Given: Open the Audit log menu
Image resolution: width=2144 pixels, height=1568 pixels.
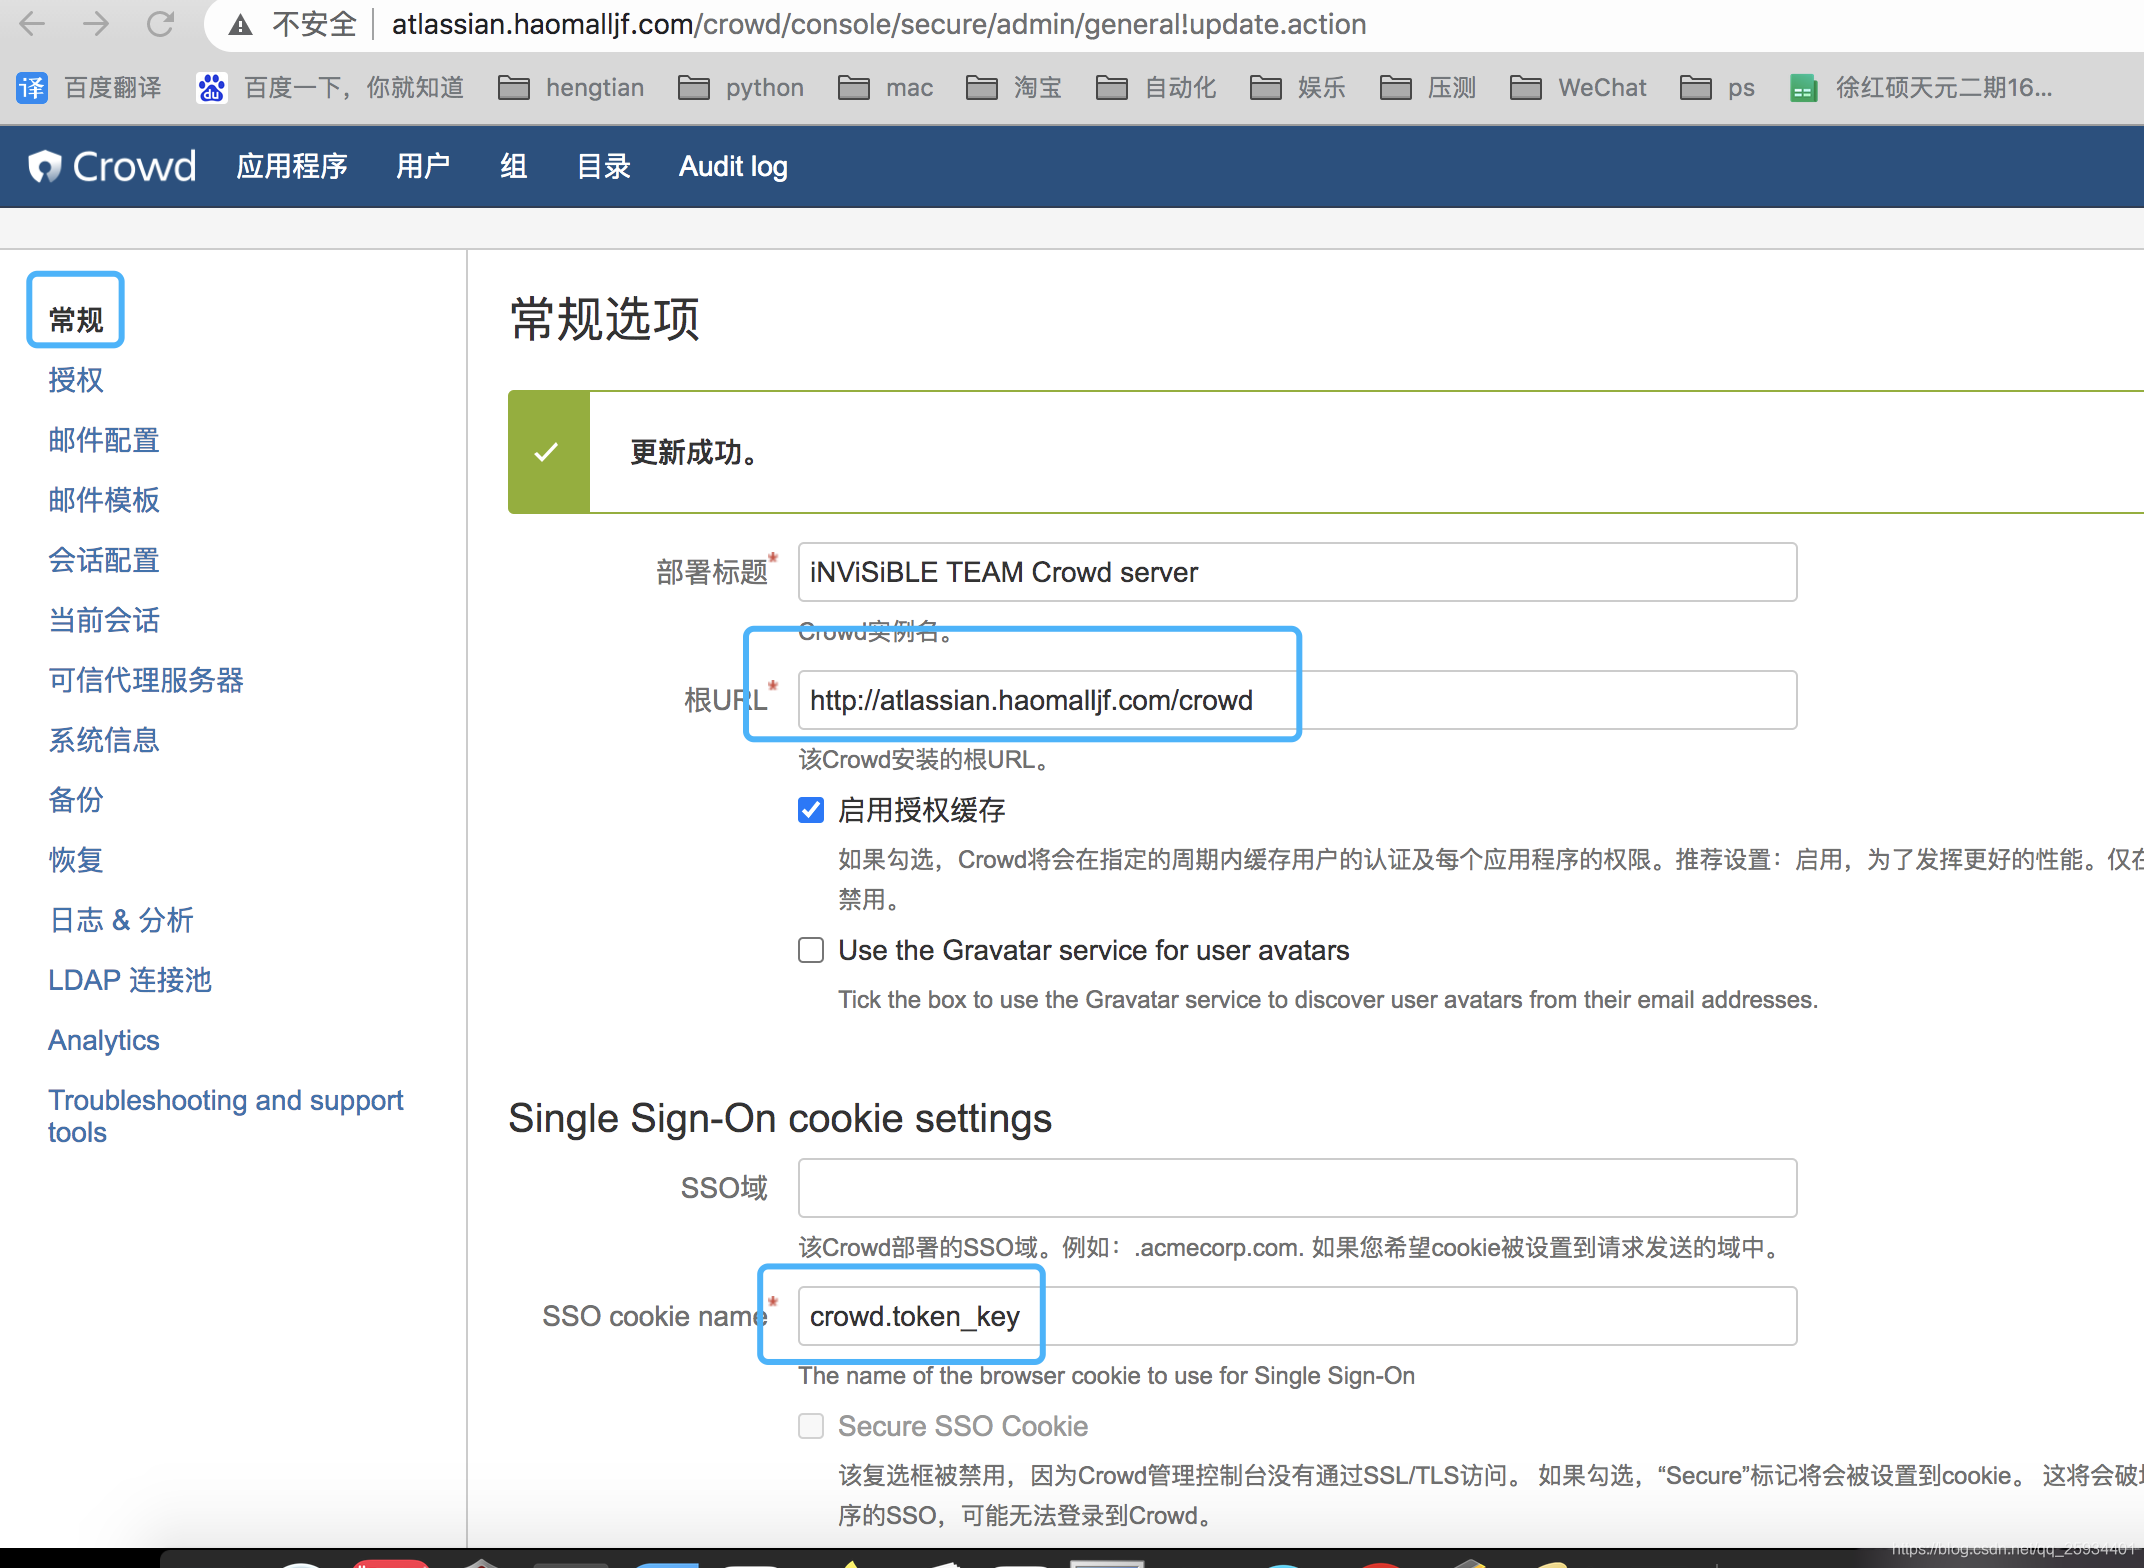Looking at the screenshot, I should (733, 166).
